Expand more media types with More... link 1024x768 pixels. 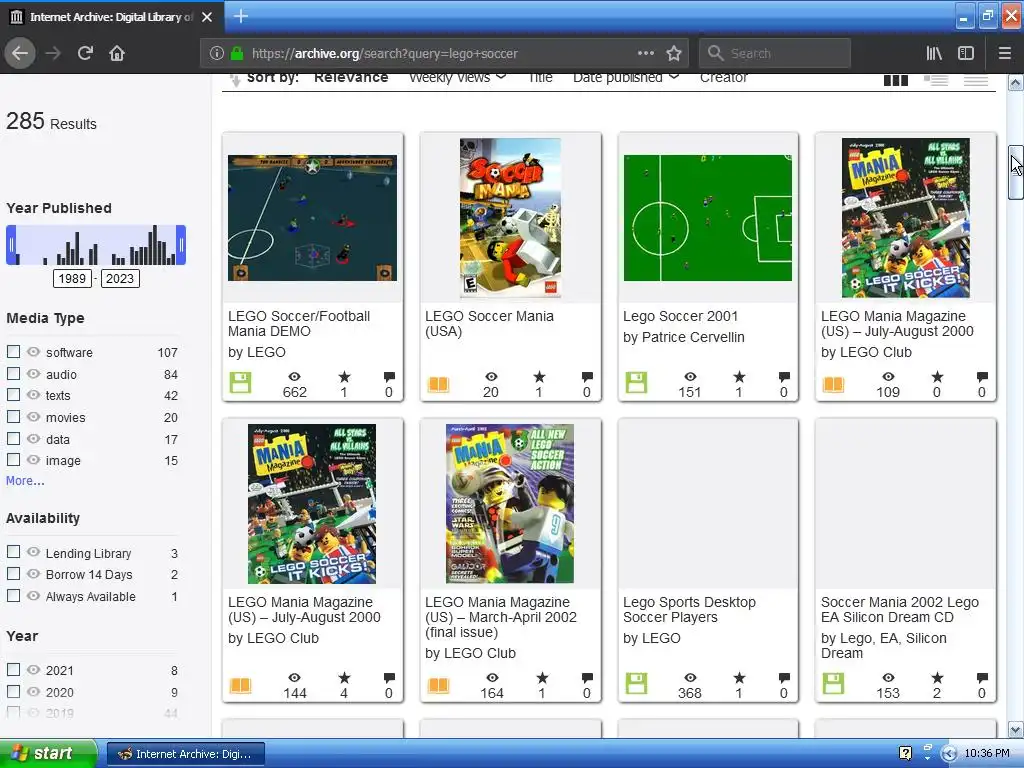coord(25,481)
